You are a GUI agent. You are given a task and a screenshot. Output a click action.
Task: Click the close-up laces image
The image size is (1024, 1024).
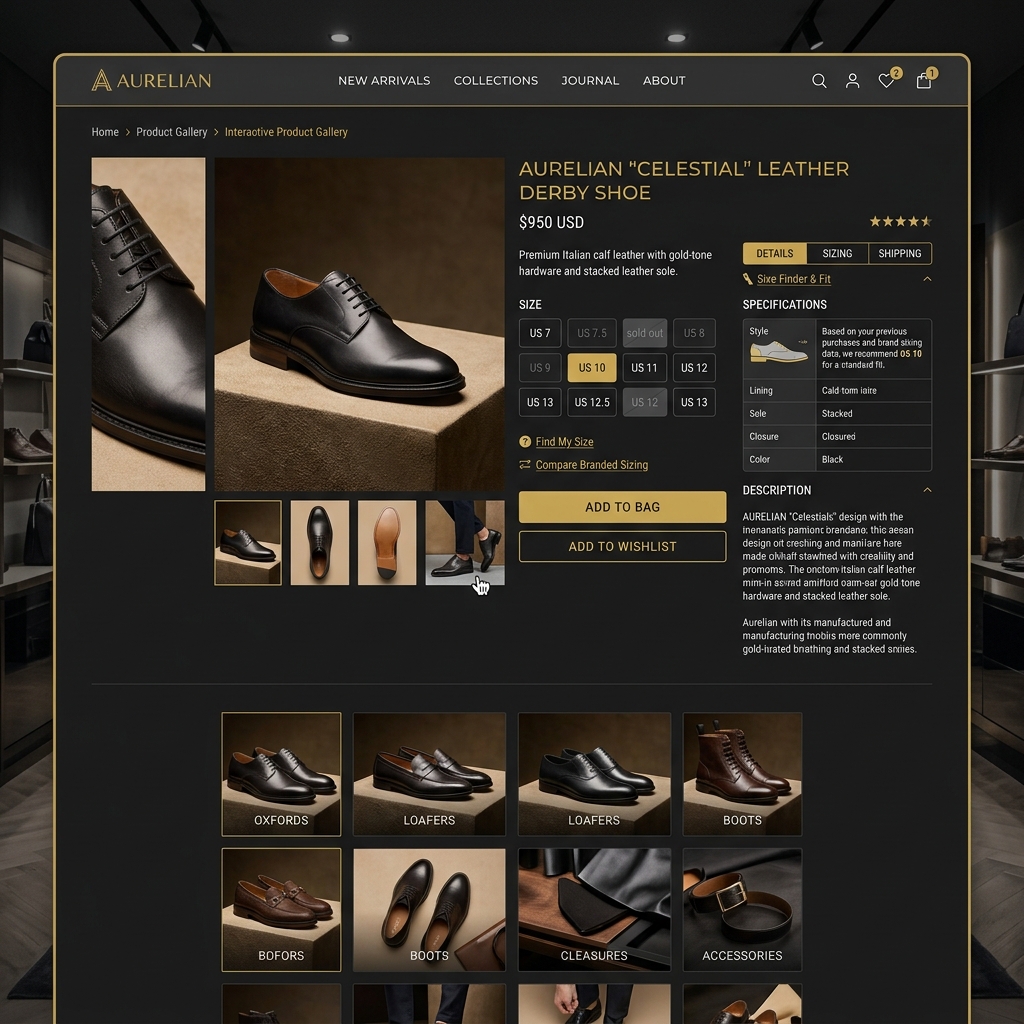(x=148, y=325)
